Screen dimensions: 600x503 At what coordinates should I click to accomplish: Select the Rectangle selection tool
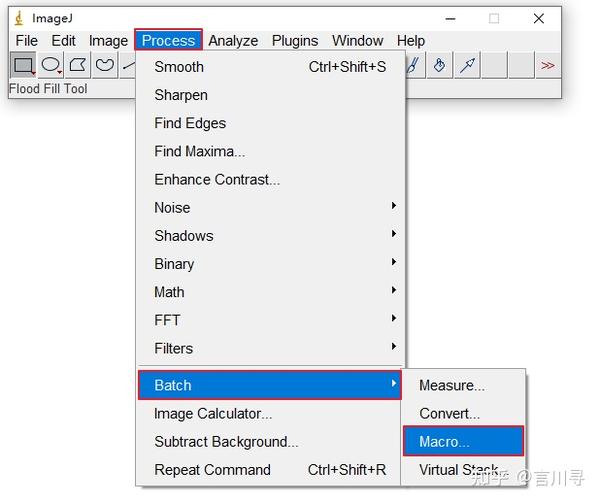coord(23,66)
